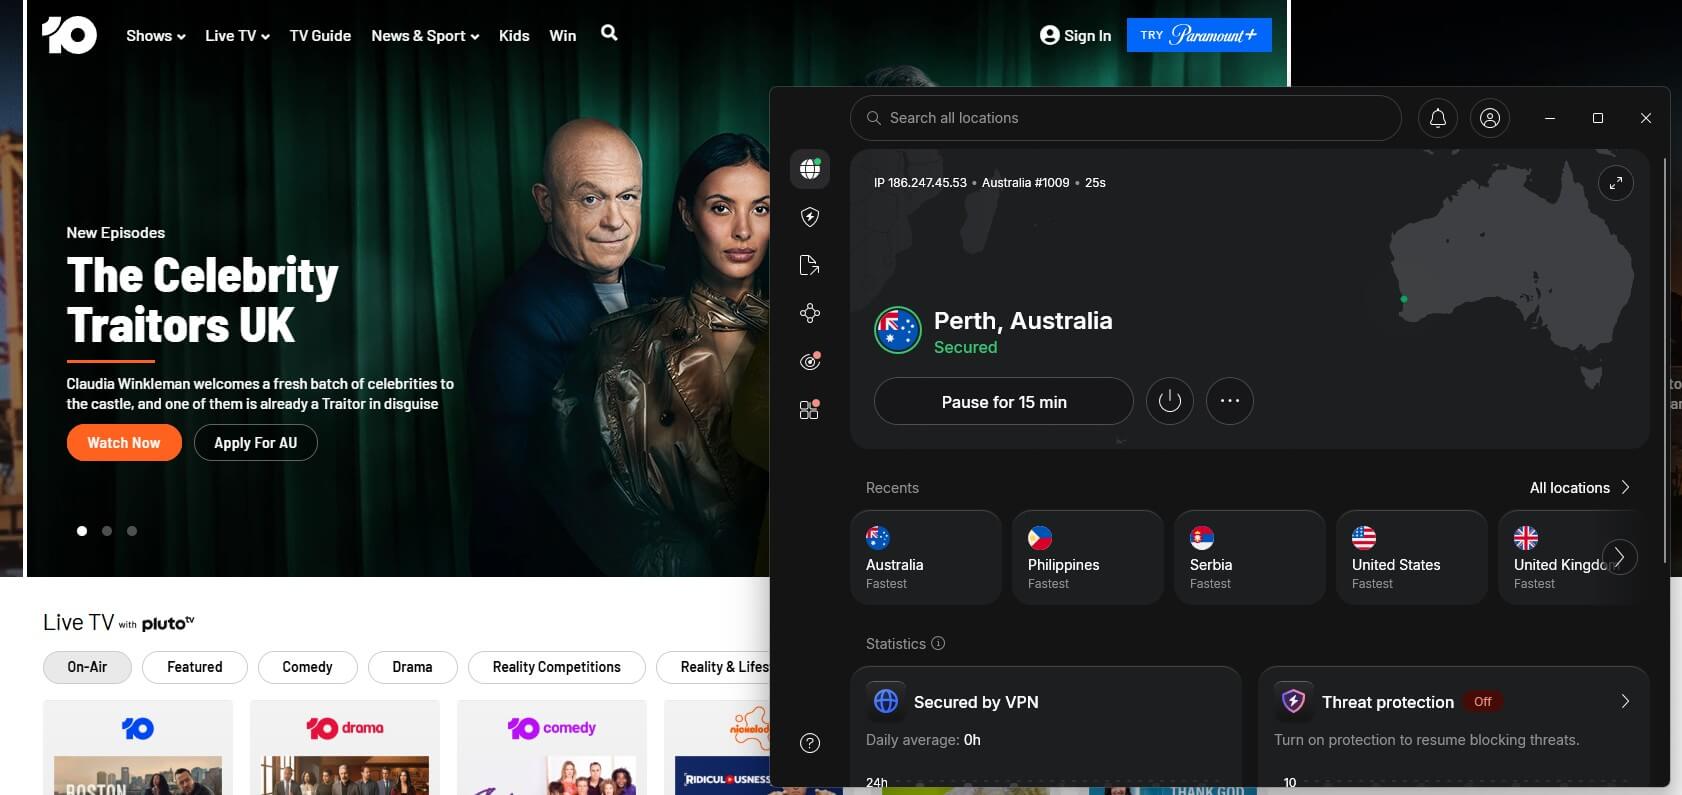This screenshot has height=795, width=1682.
Task: Open file sharing icon in VPN sidebar
Action: [810, 265]
